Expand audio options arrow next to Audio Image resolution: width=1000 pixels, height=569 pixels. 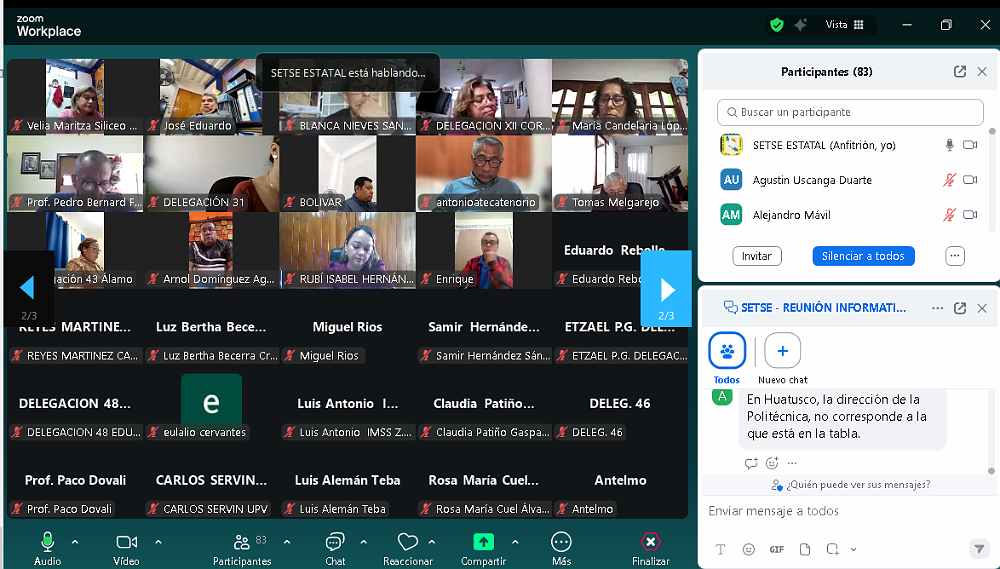click(x=79, y=542)
